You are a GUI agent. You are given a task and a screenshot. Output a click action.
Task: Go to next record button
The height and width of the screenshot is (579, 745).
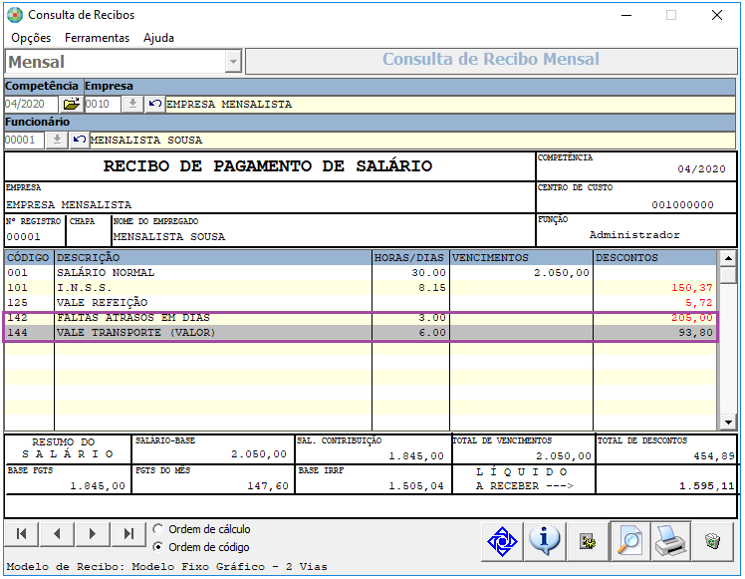[93, 534]
